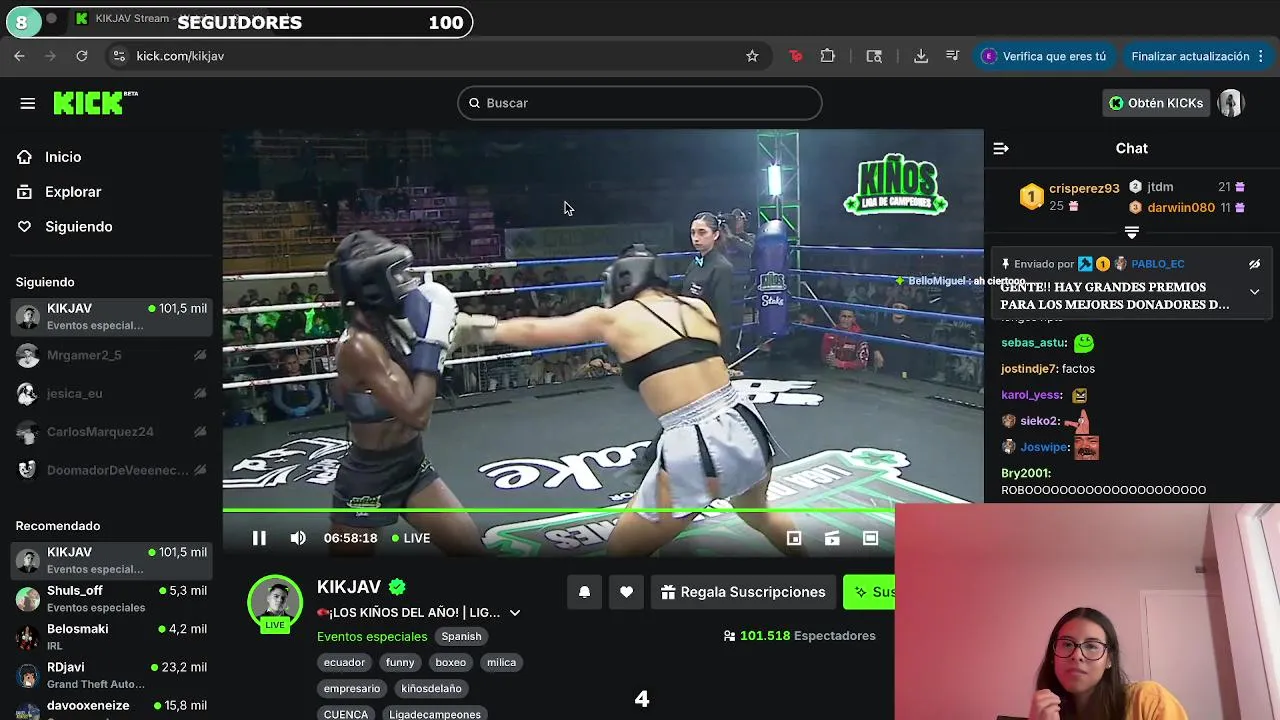
Task: Click Verifica que eres tú chip
Action: tap(1044, 56)
